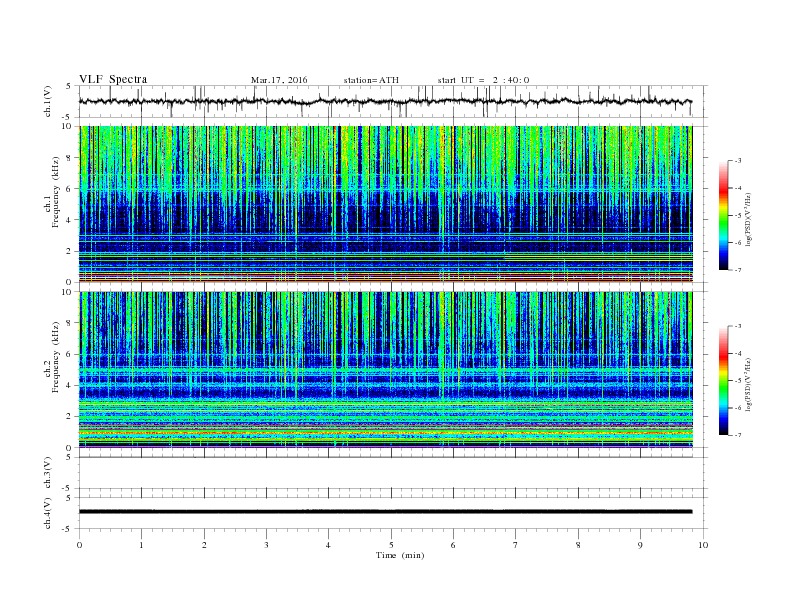Click the "-5" label on ch.1 color bar
792x612 pixels.
pyautogui.click(x=737, y=215)
